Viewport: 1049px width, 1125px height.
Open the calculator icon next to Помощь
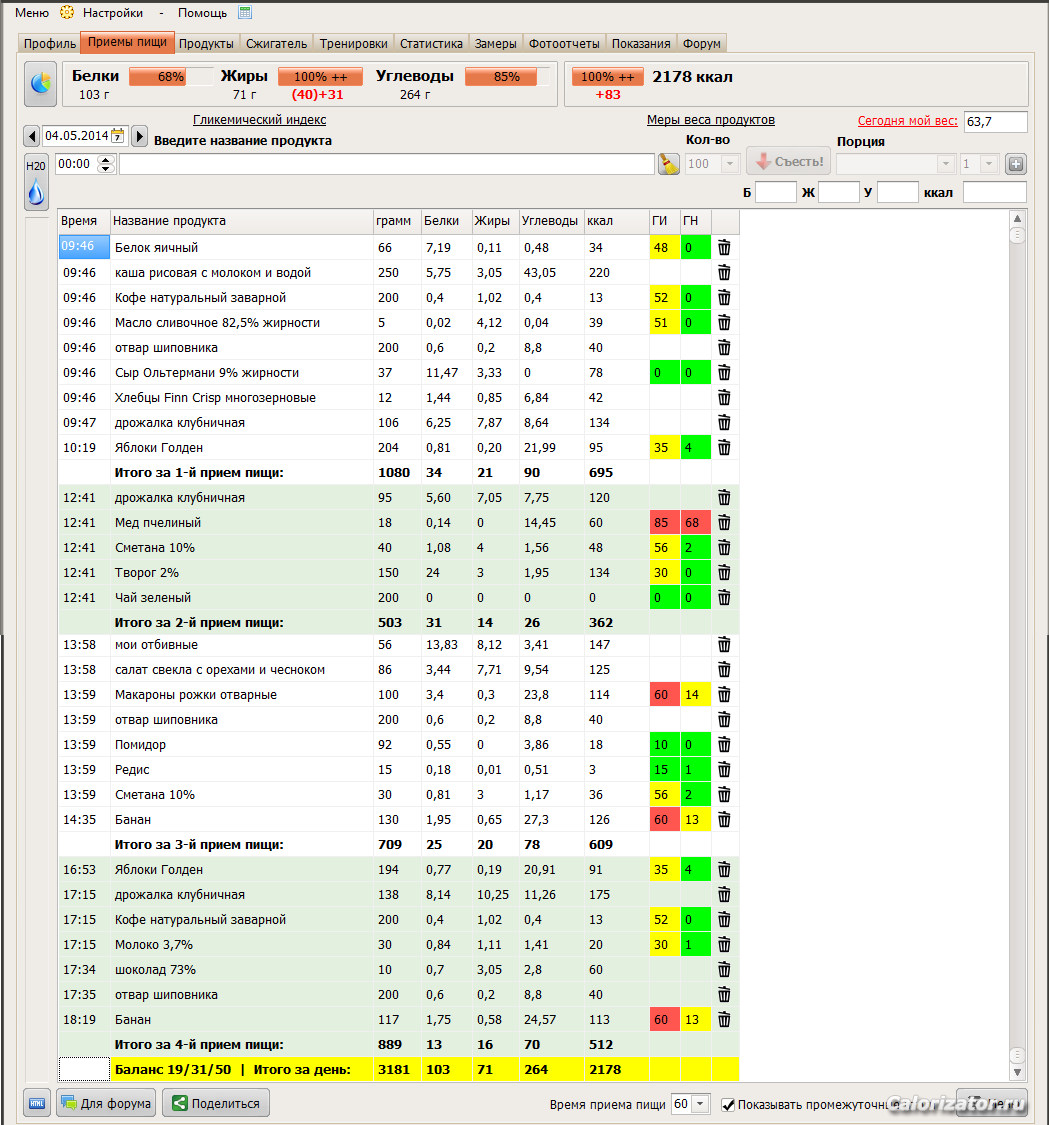[245, 12]
